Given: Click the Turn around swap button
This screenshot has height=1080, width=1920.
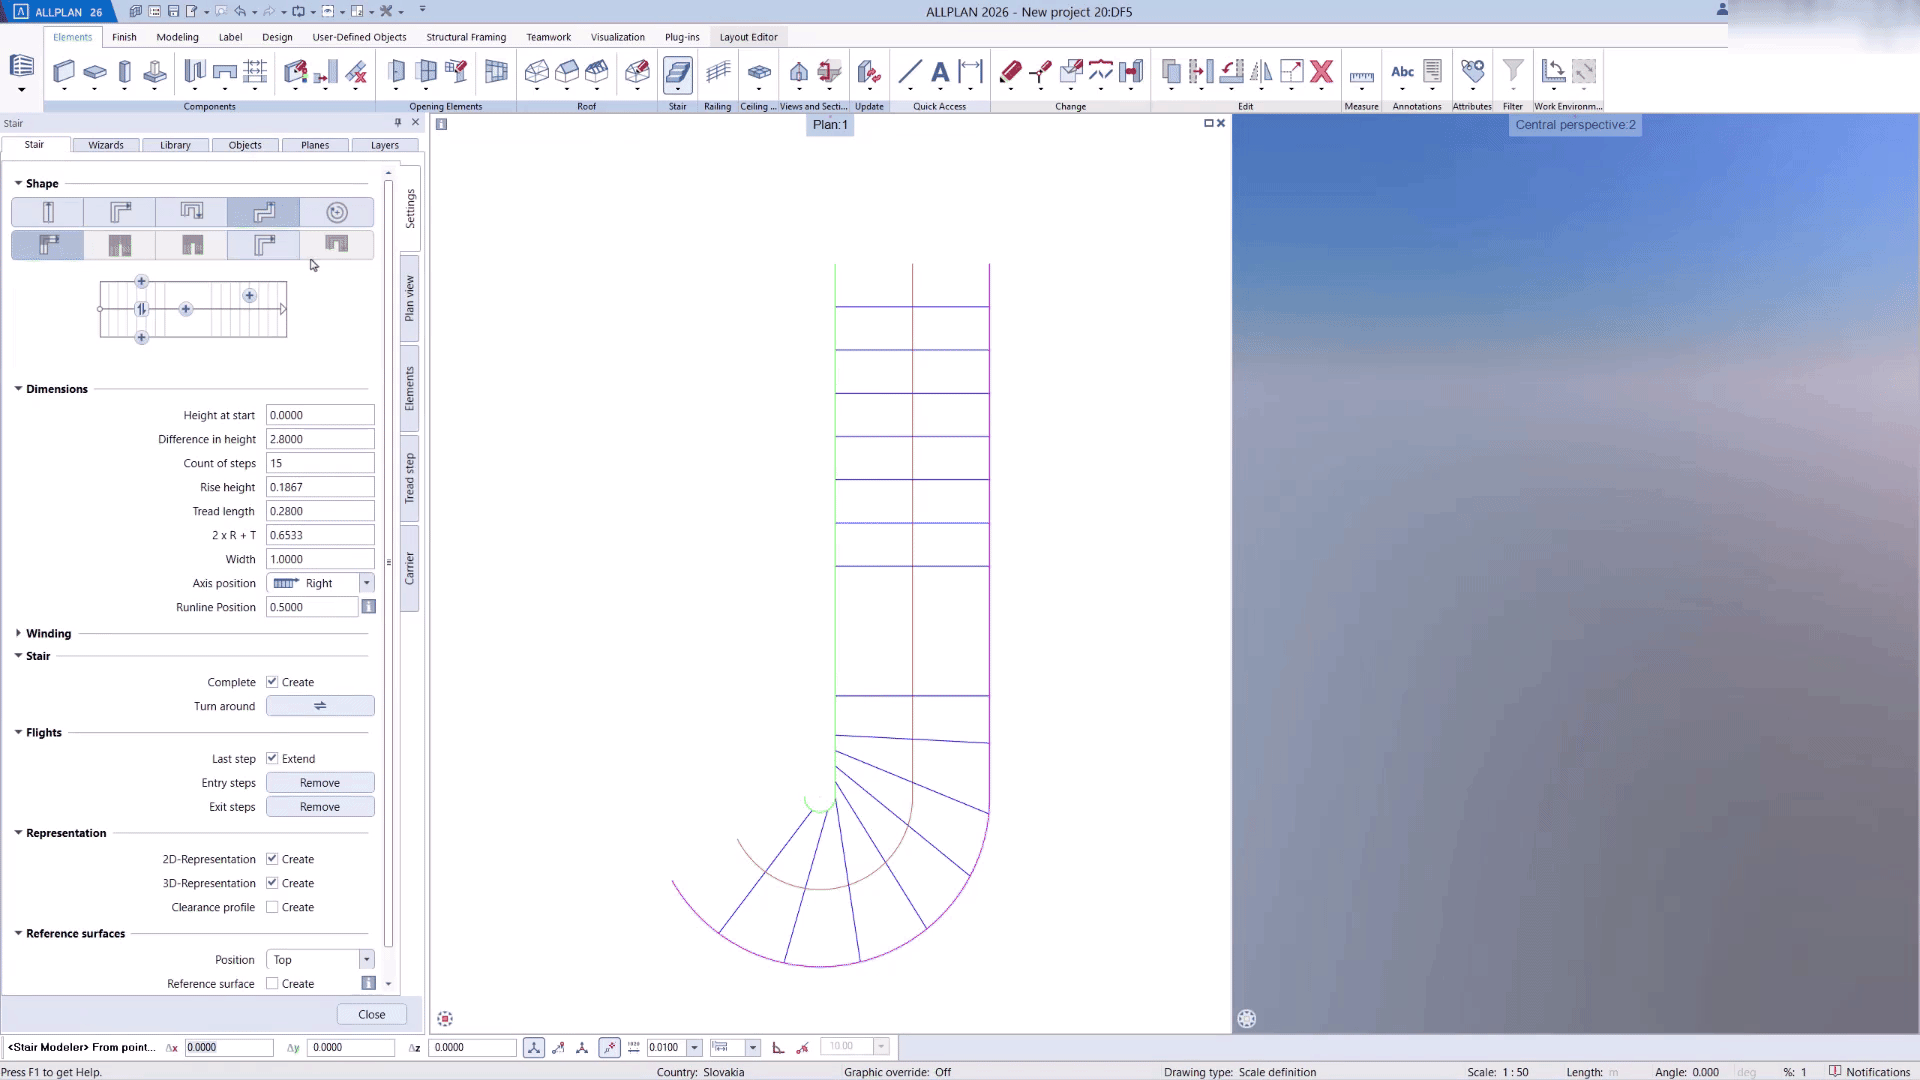Looking at the screenshot, I should (320, 706).
